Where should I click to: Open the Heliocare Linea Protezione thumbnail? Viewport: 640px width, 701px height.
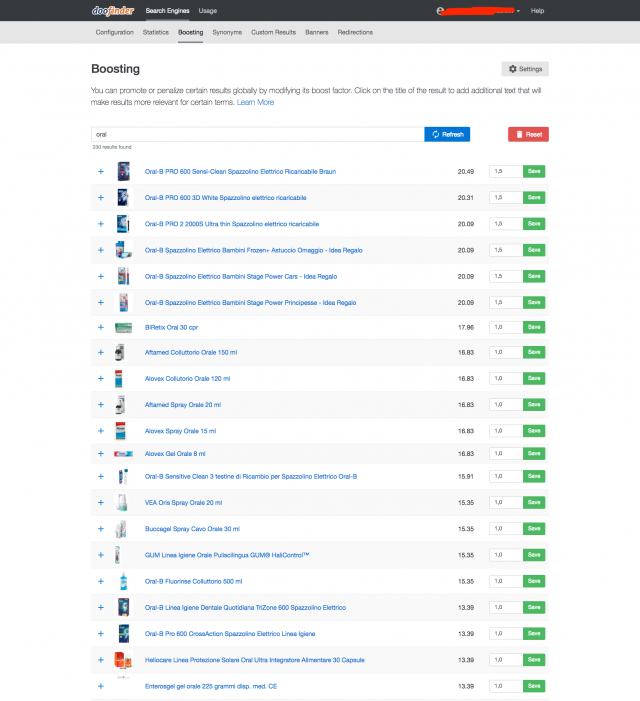click(x=123, y=660)
